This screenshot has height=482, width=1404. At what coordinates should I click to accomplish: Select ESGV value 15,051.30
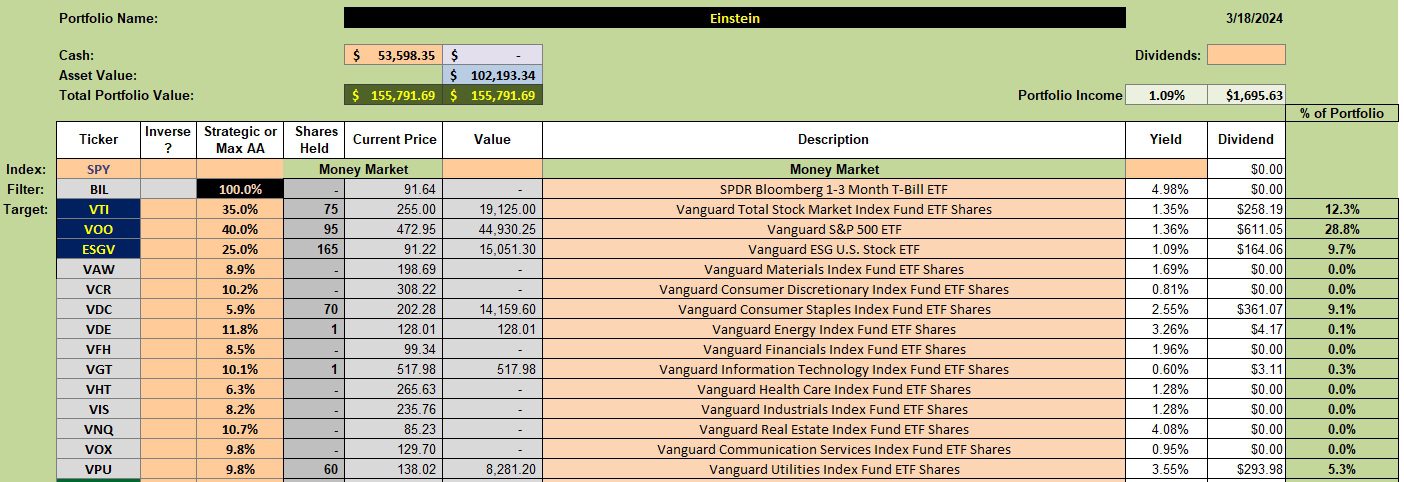tap(492, 250)
